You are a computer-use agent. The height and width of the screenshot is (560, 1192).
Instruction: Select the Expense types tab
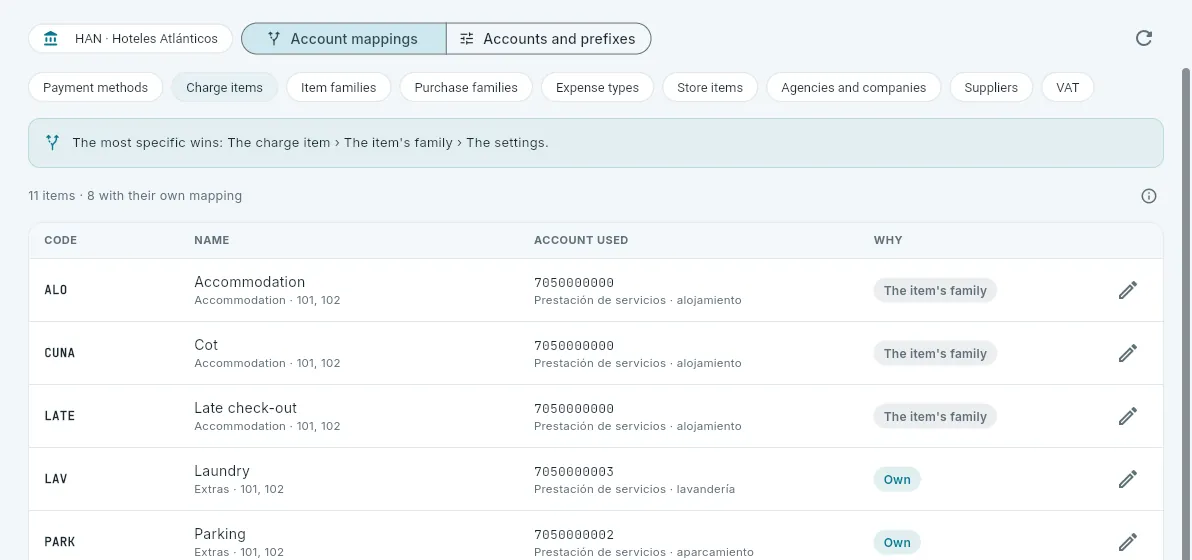[x=598, y=87]
